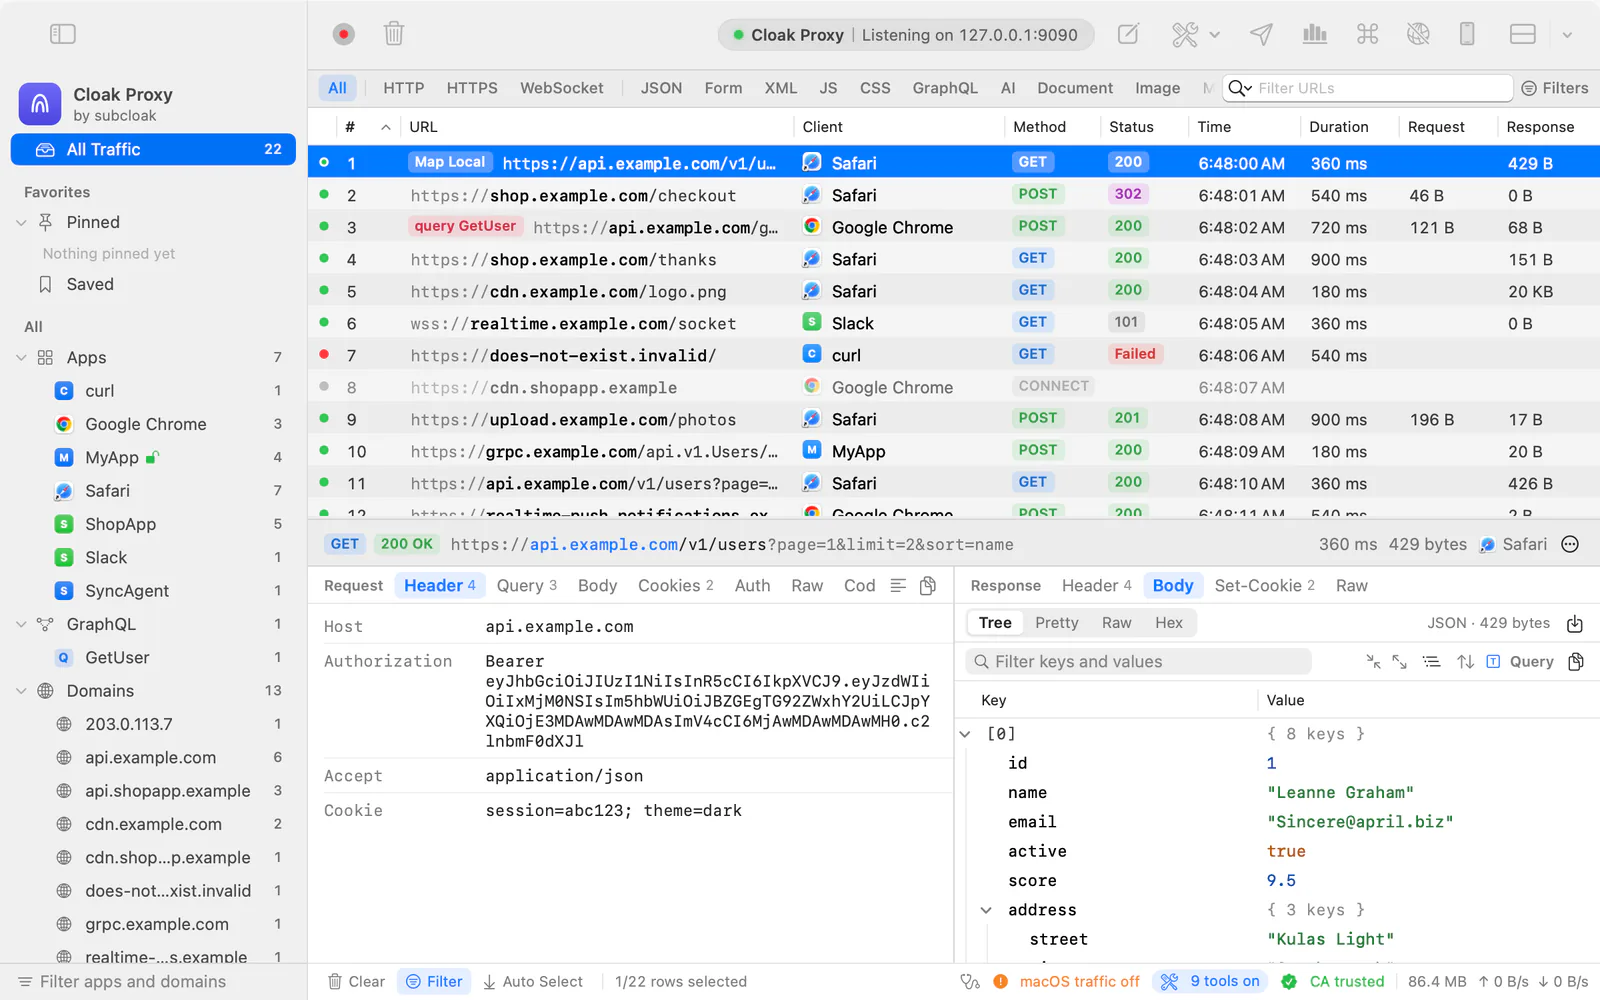This screenshot has height=1000, width=1600.
Task: Toggle the layout panel icon
Action: click(1523, 34)
